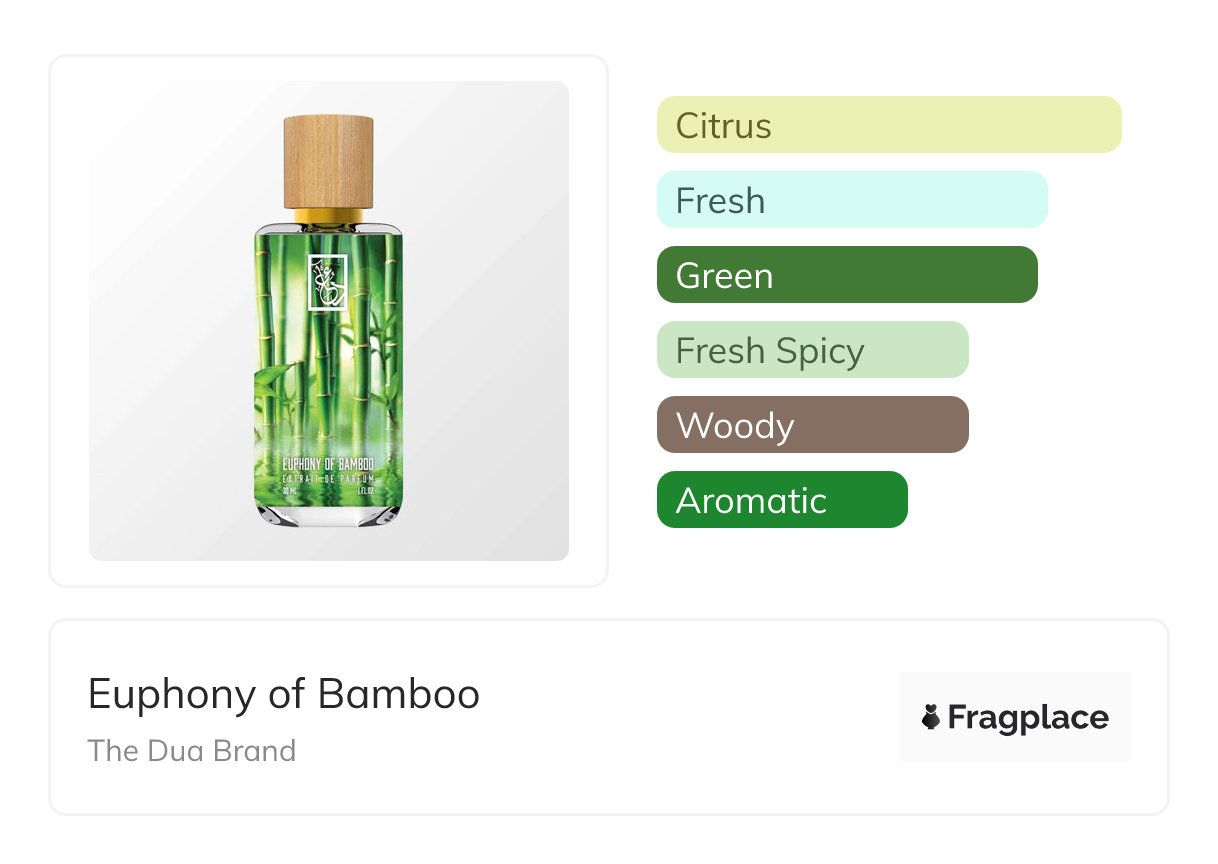Choose the dark Green accord bar
Screen dimensions: 1218x864
846,275
